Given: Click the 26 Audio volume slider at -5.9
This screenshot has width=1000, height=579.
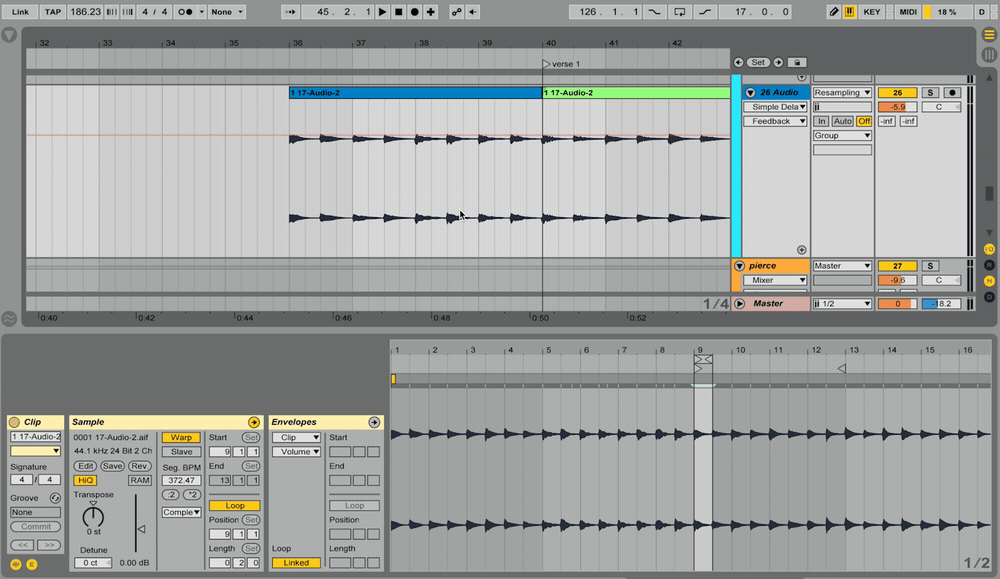Looking at the screenshot, I should click(x=898, y=106).
